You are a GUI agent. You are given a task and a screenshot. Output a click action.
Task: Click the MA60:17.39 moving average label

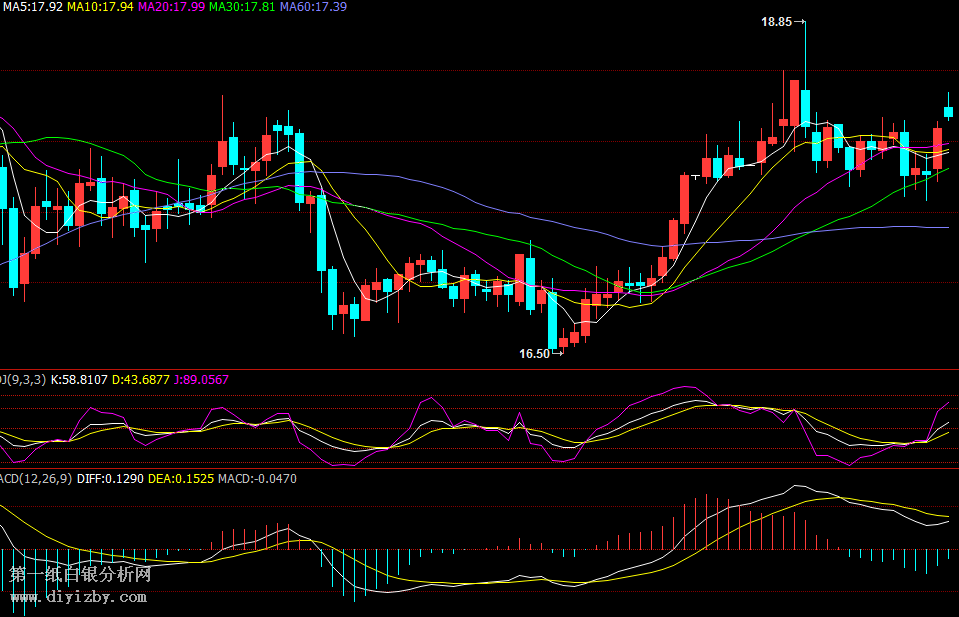pyautogui.click(x=313, y=7)
